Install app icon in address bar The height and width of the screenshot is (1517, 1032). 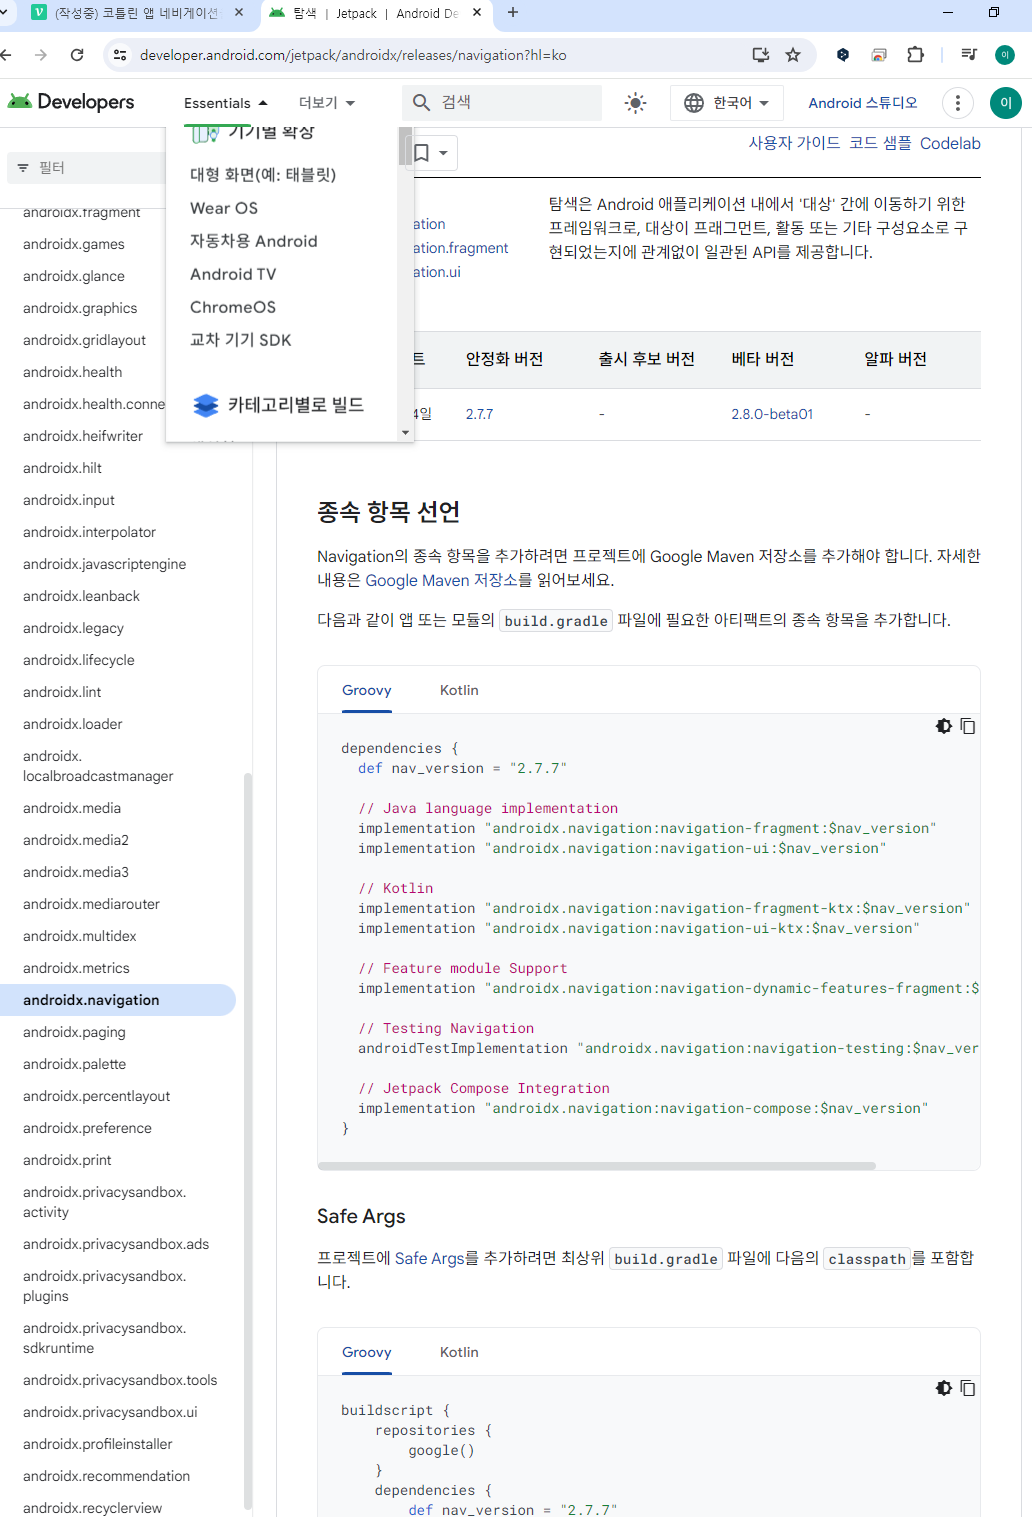761,55
